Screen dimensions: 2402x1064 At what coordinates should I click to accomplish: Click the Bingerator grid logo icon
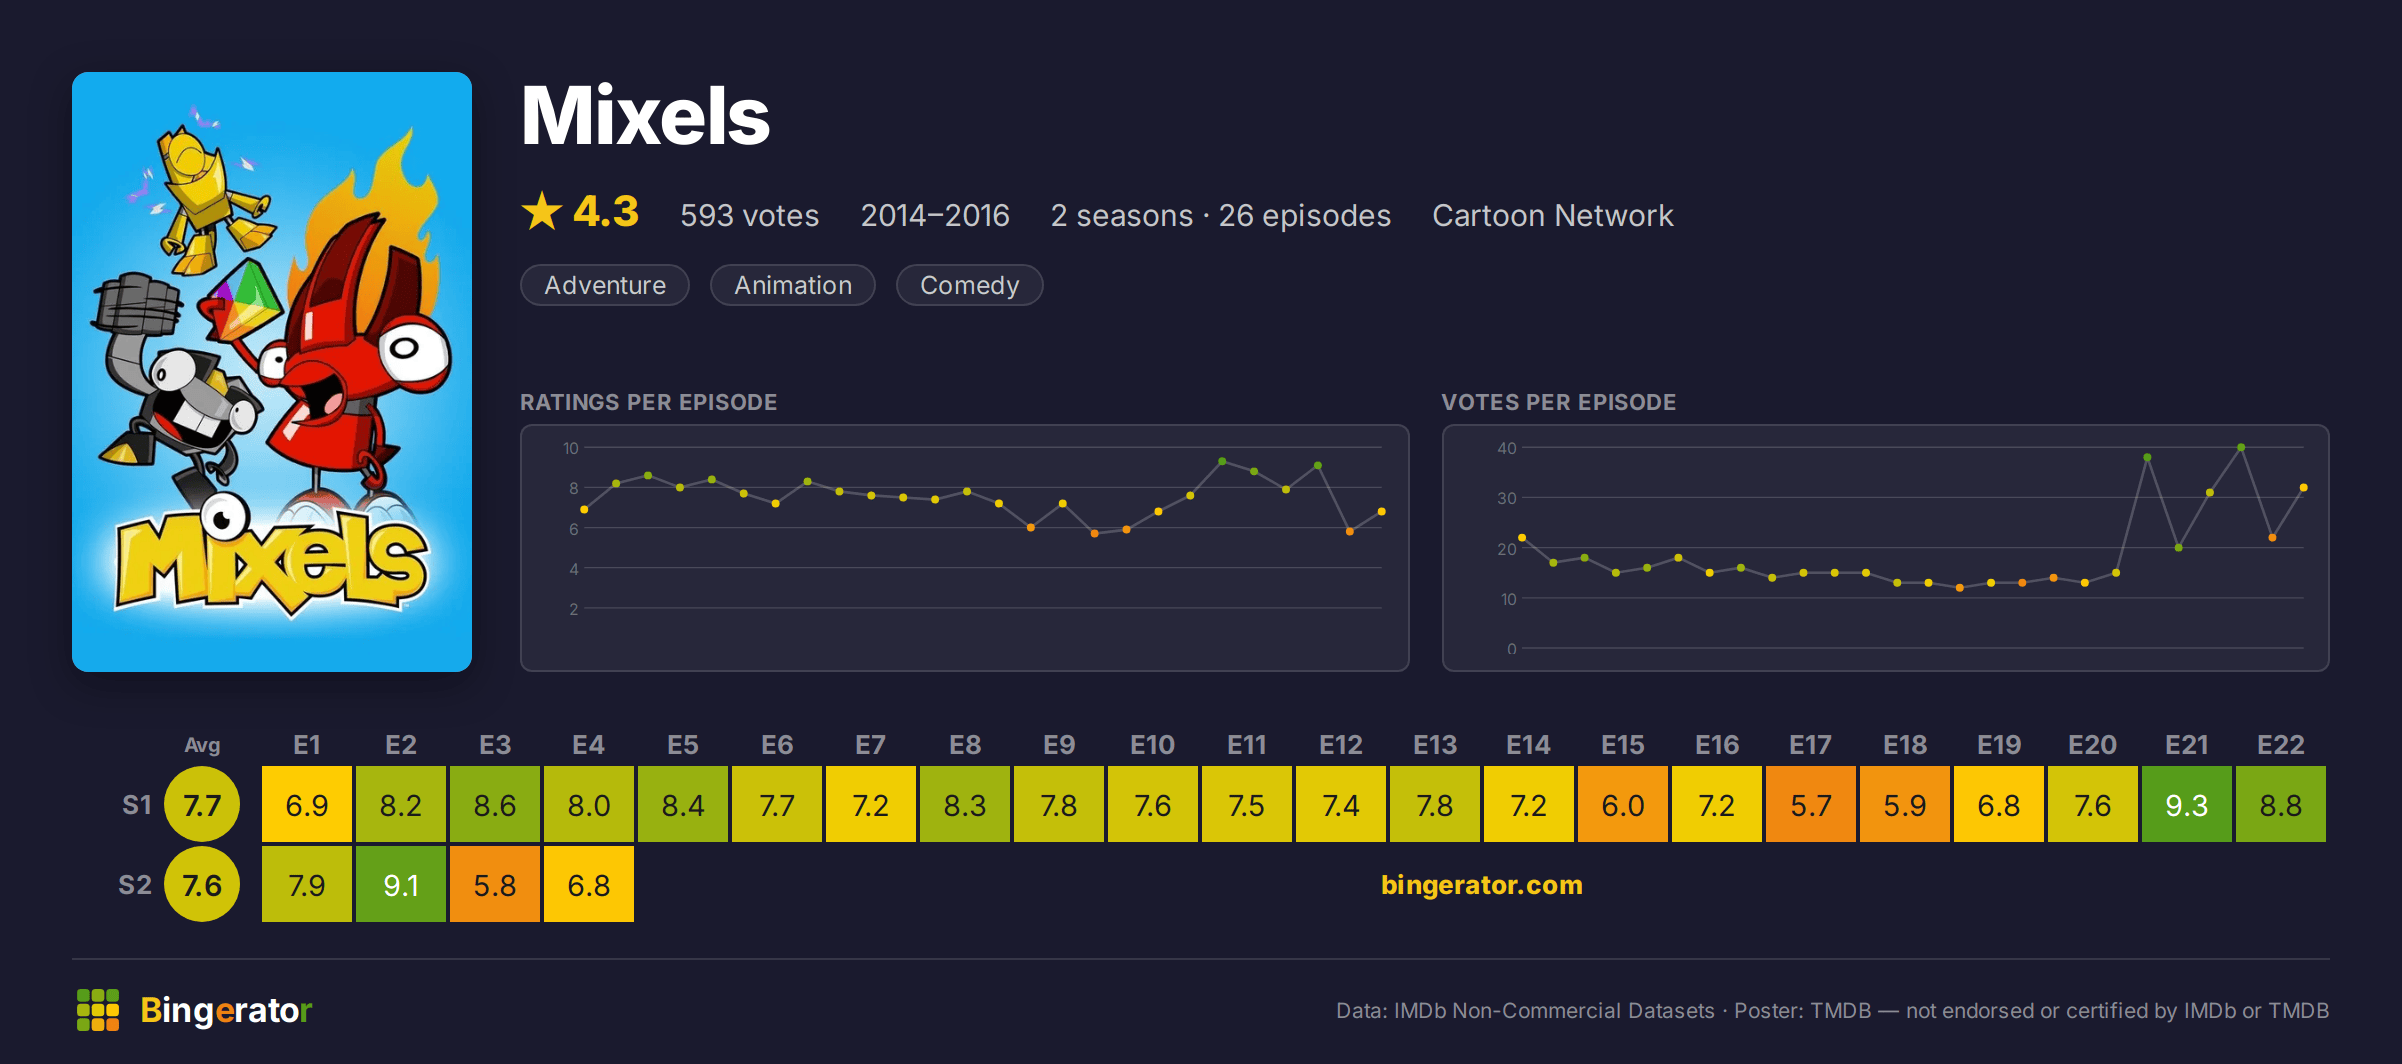tap(98, 1010)
